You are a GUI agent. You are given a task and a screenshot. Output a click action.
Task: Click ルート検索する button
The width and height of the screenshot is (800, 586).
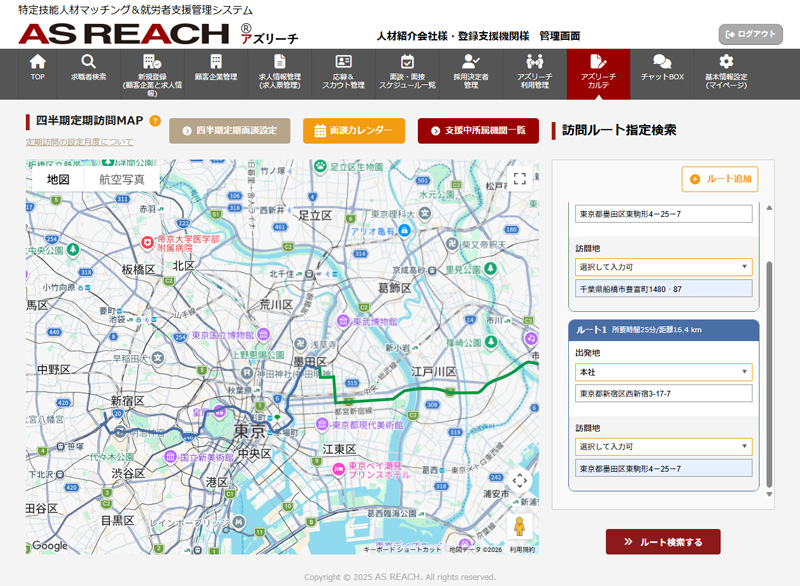coord(663,542)
